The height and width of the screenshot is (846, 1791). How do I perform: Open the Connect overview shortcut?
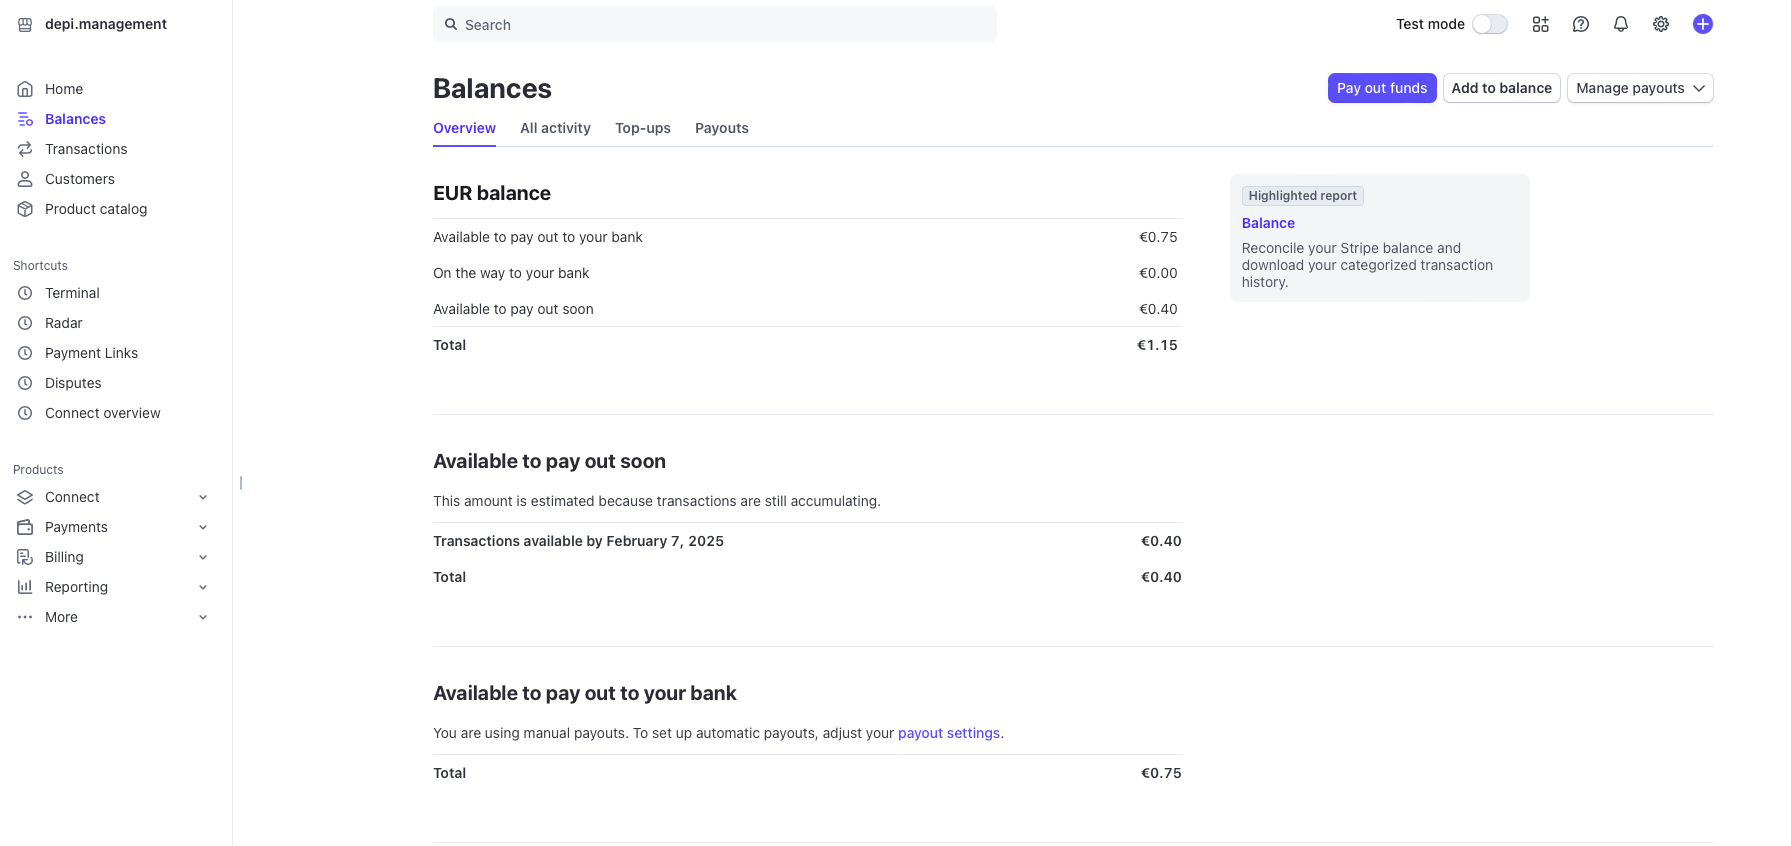103,413
